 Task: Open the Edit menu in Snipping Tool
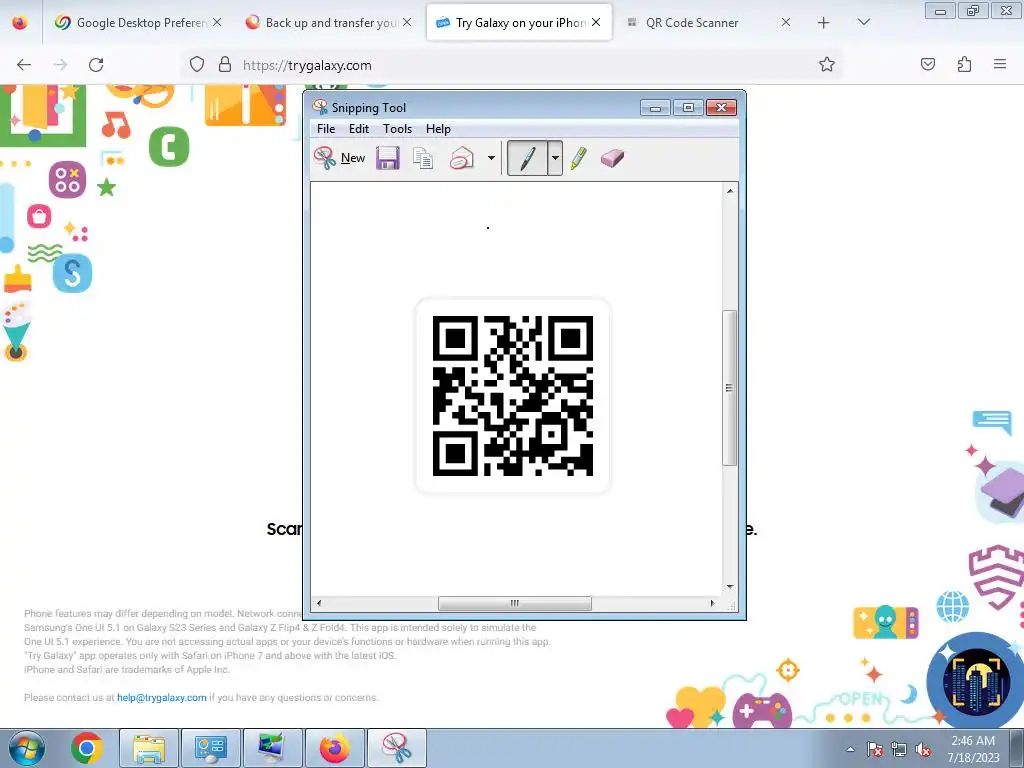tap(359, 129)
